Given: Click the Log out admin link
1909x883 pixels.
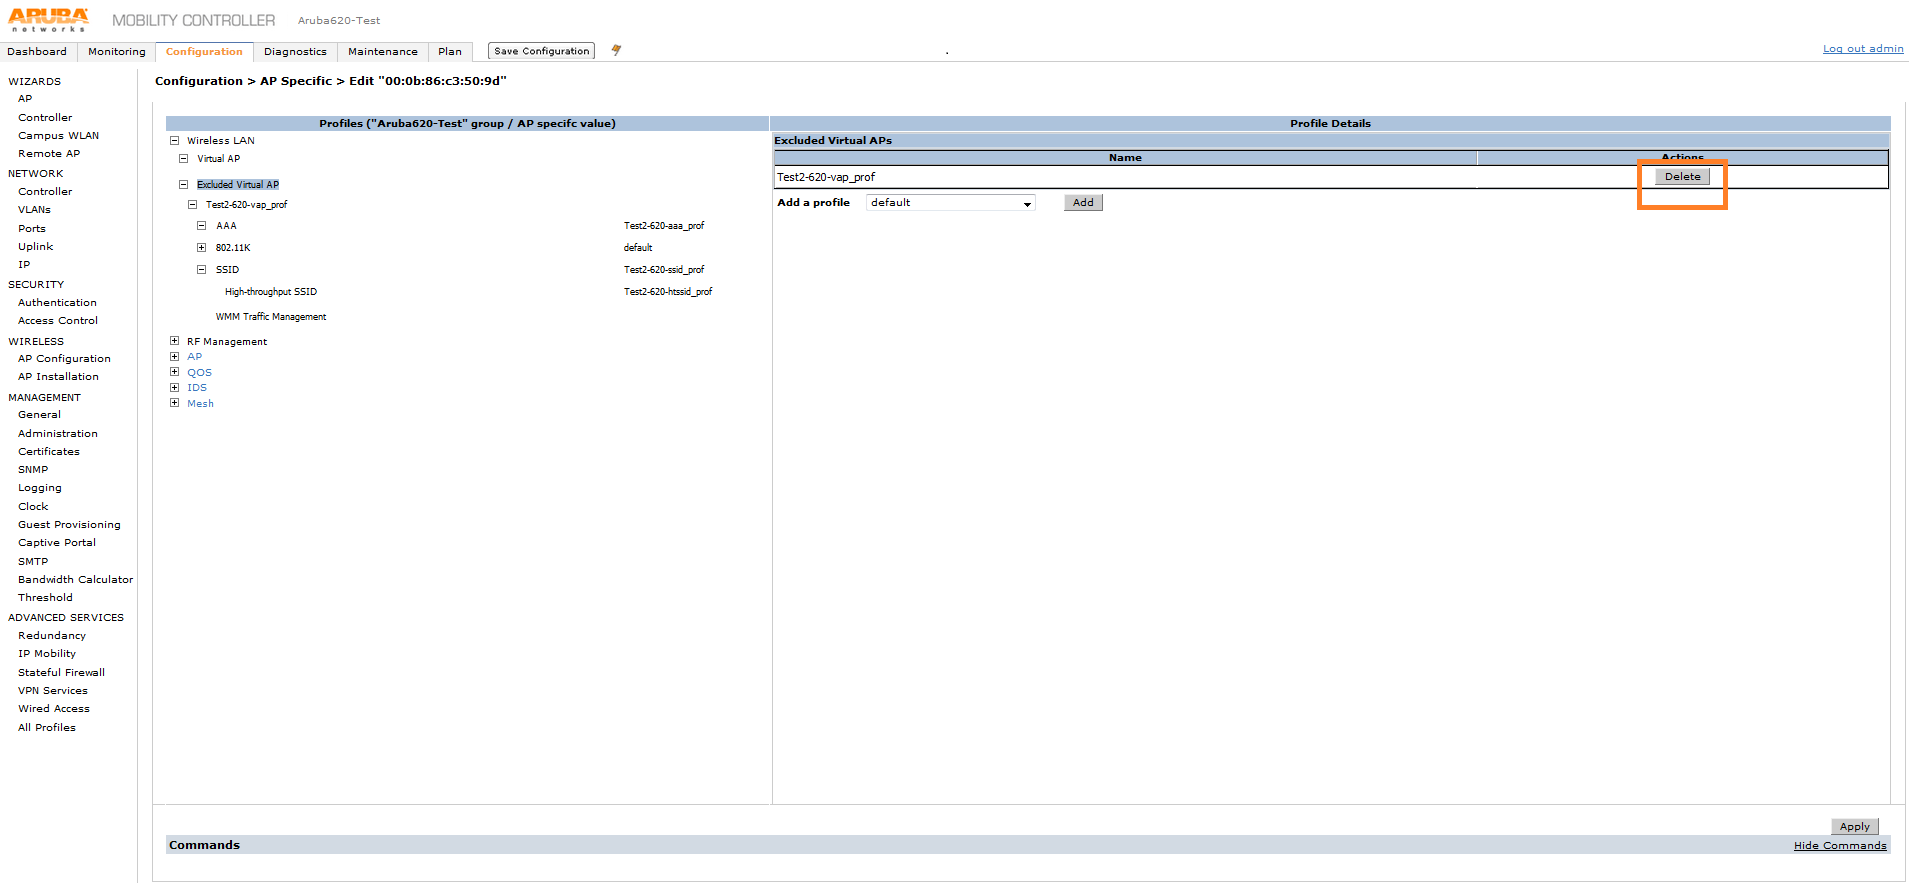Looking at the screenshot, I should tap(1862, 49).
